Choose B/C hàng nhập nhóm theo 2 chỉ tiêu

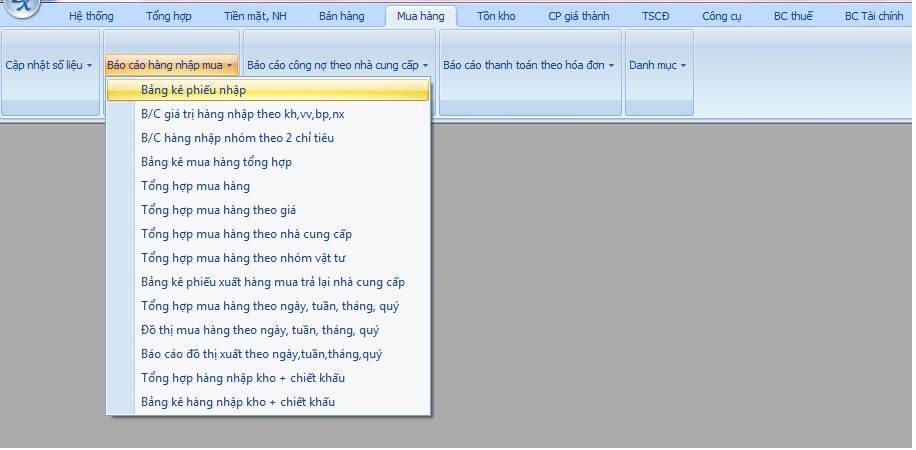click(x=237, y=138)
